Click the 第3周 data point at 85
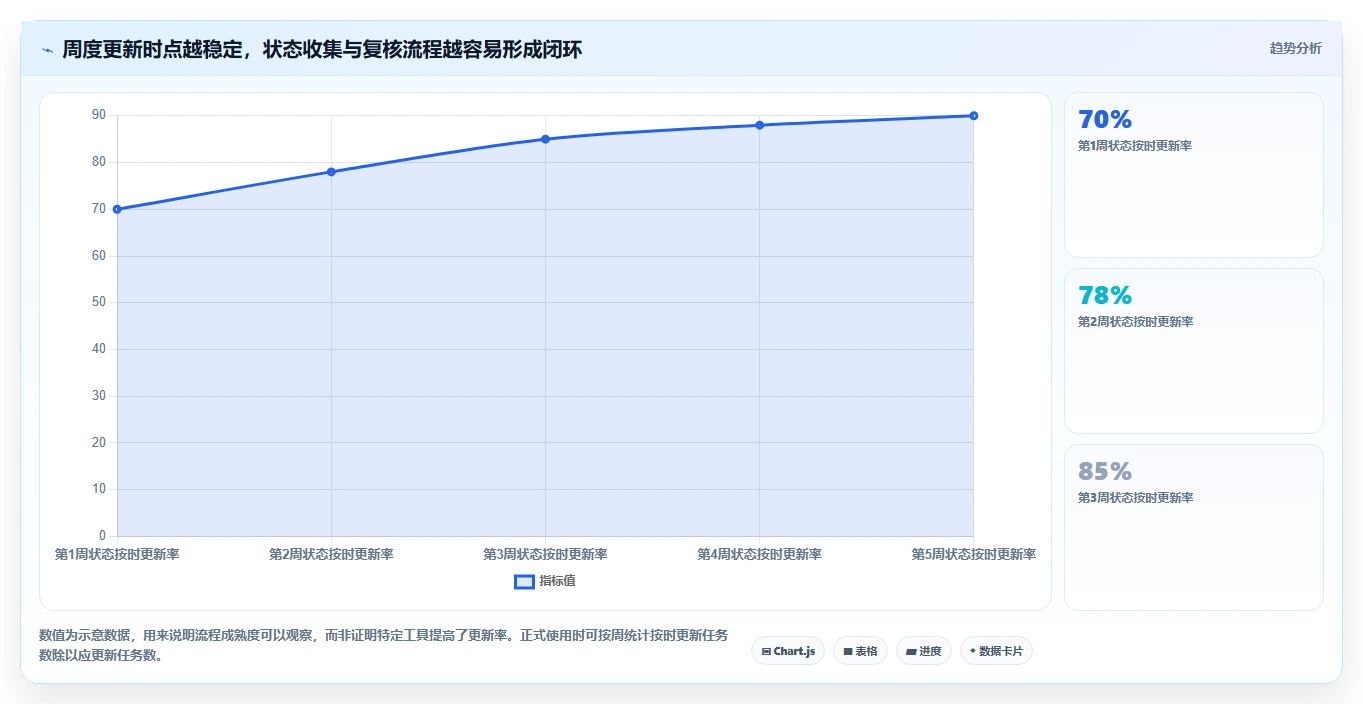 (x=545, y=139)
